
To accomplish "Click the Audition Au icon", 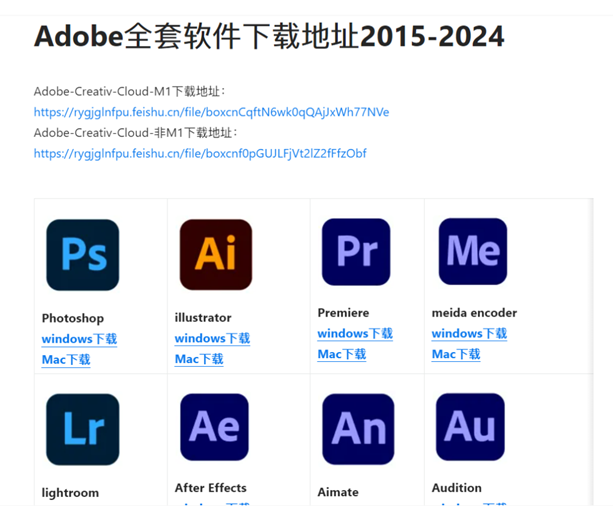I will pyautogui.click(x=470, y=427).
